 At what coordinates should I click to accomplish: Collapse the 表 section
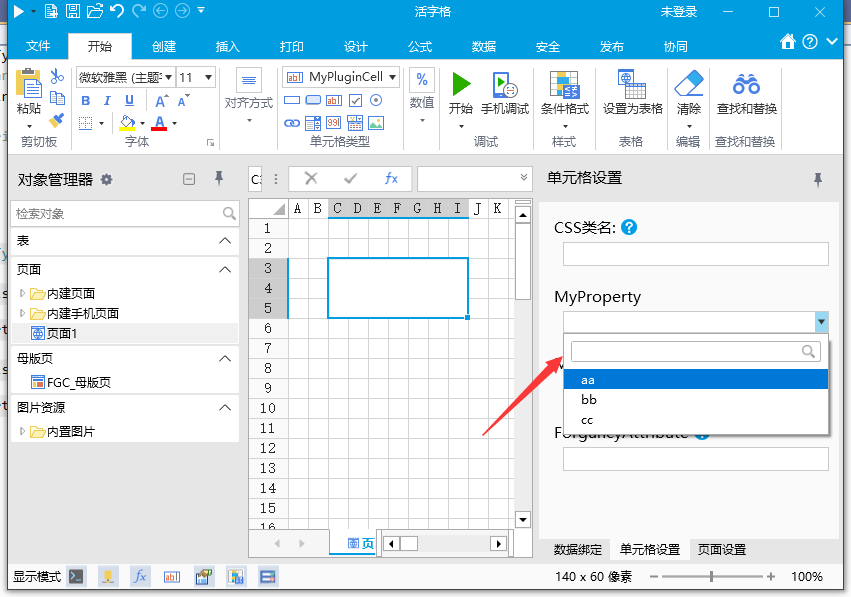(x=225, y=240)
